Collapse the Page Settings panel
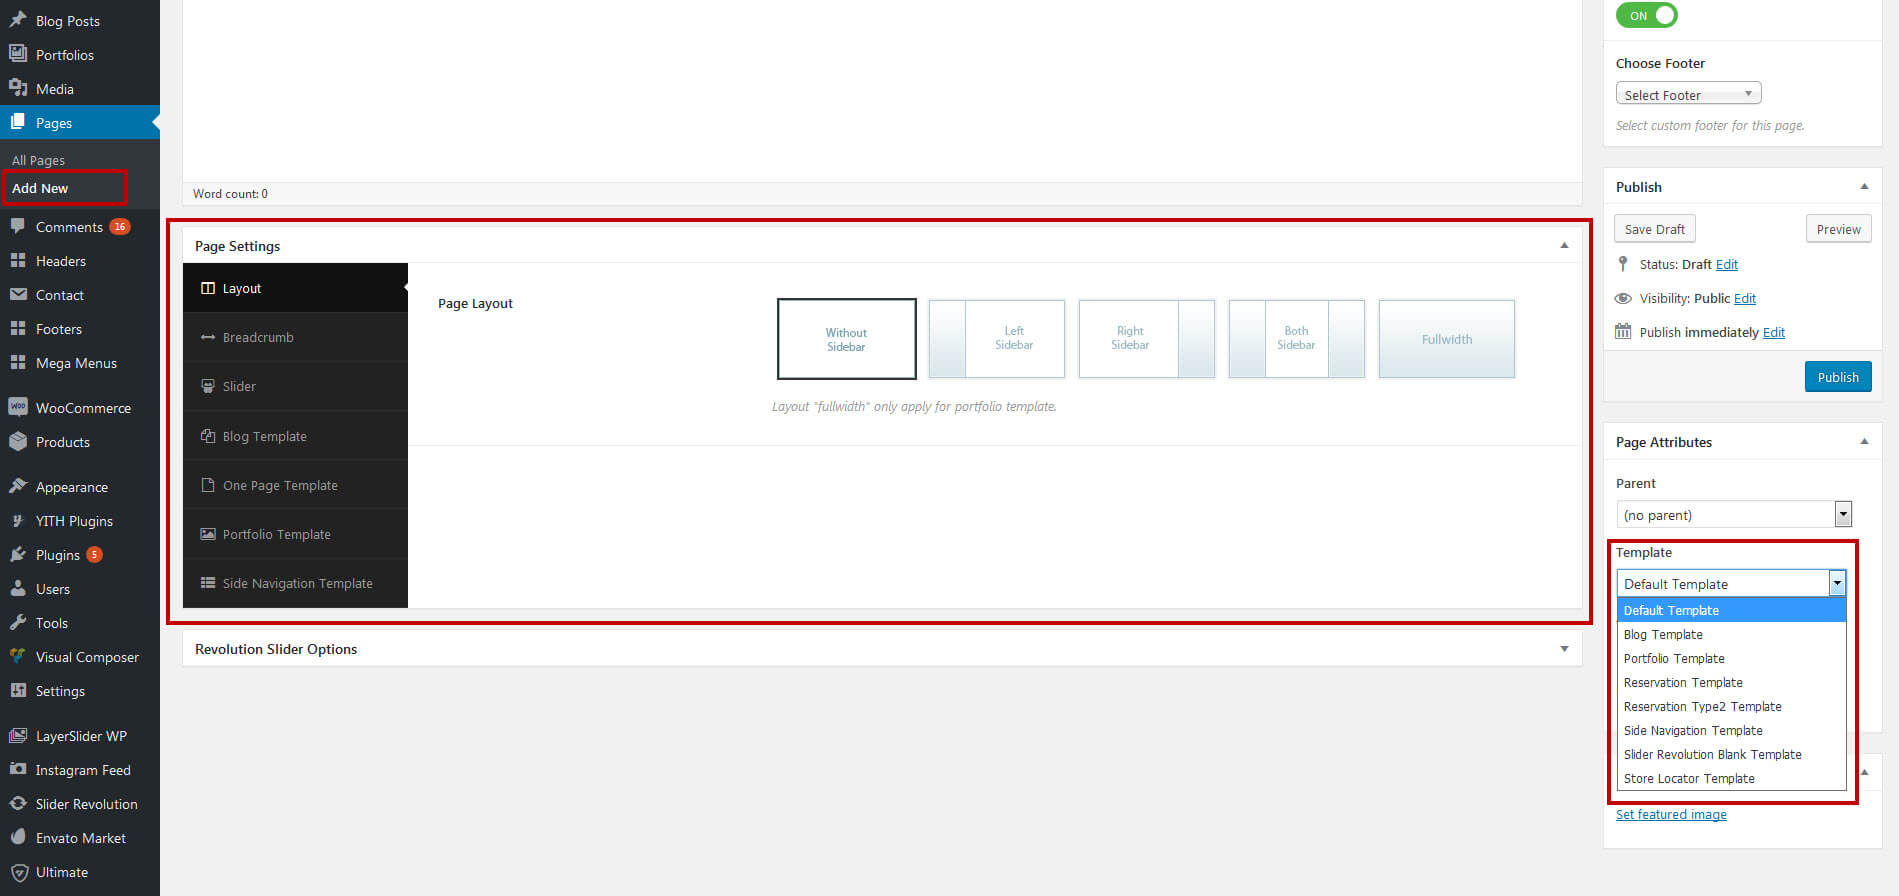 coord(1564,245)
